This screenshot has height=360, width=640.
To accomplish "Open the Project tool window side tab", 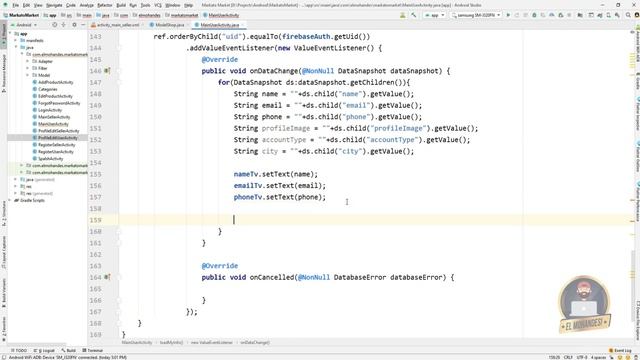I will point(4,35).
